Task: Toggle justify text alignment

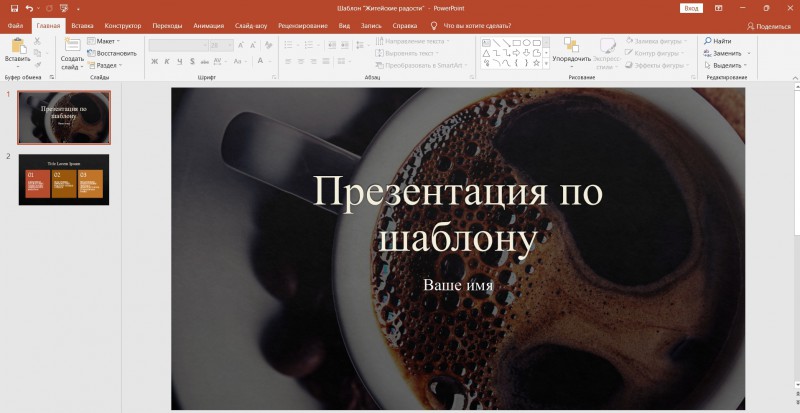Action: tap(326, 61)
